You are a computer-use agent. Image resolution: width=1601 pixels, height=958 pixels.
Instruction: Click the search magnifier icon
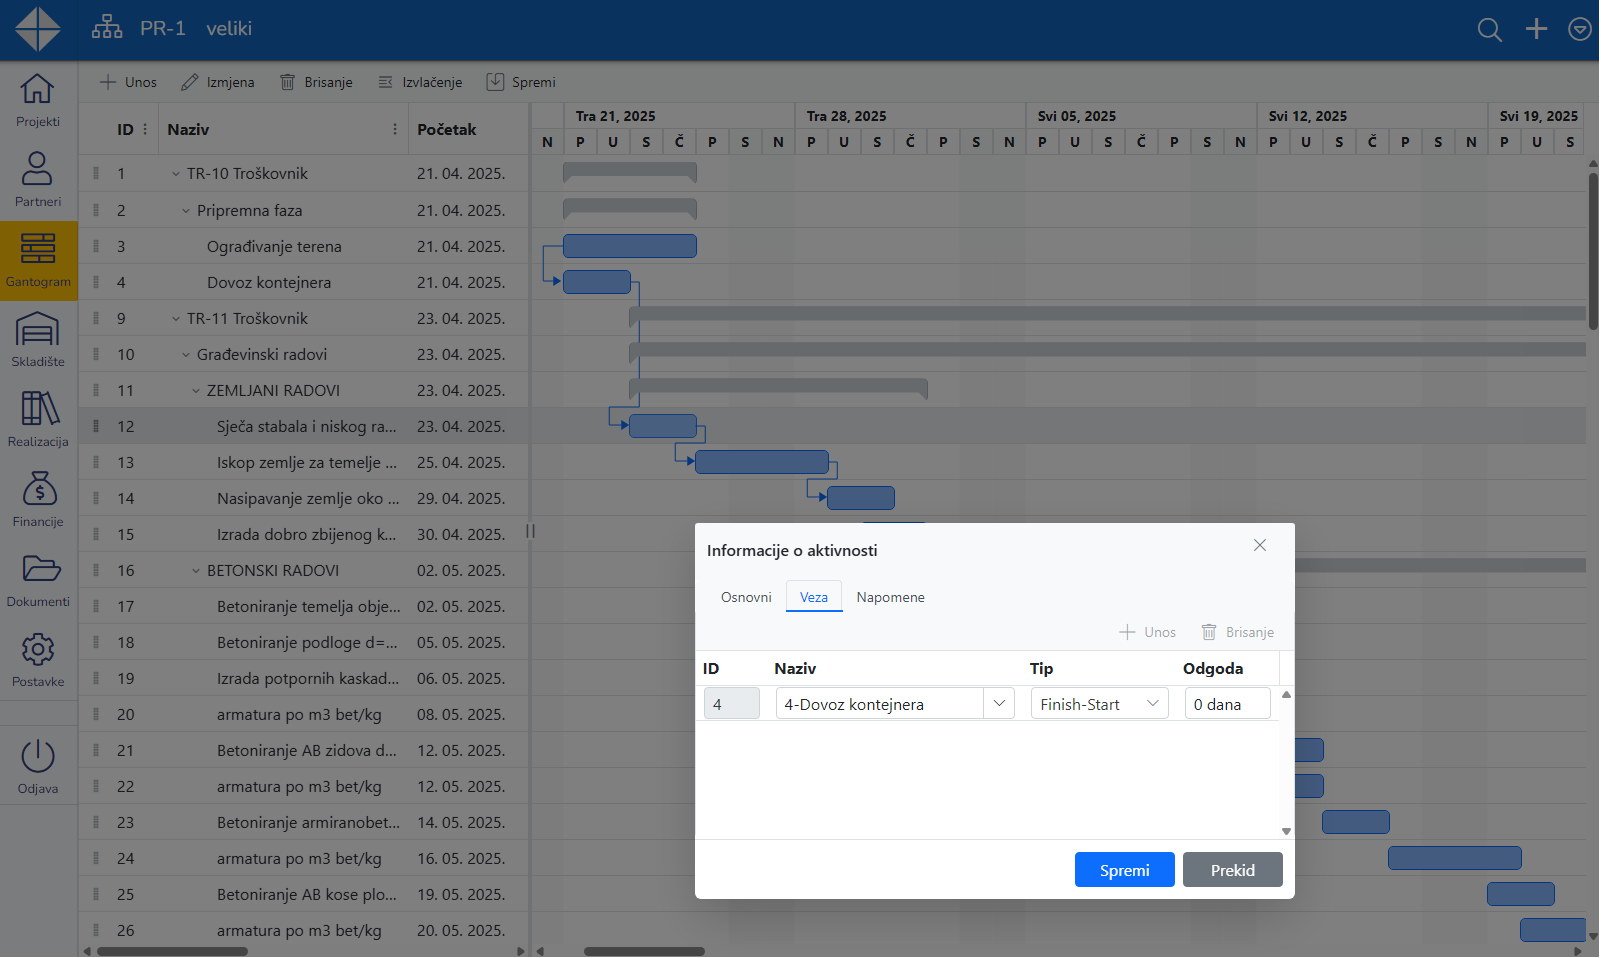(1489, 30)
